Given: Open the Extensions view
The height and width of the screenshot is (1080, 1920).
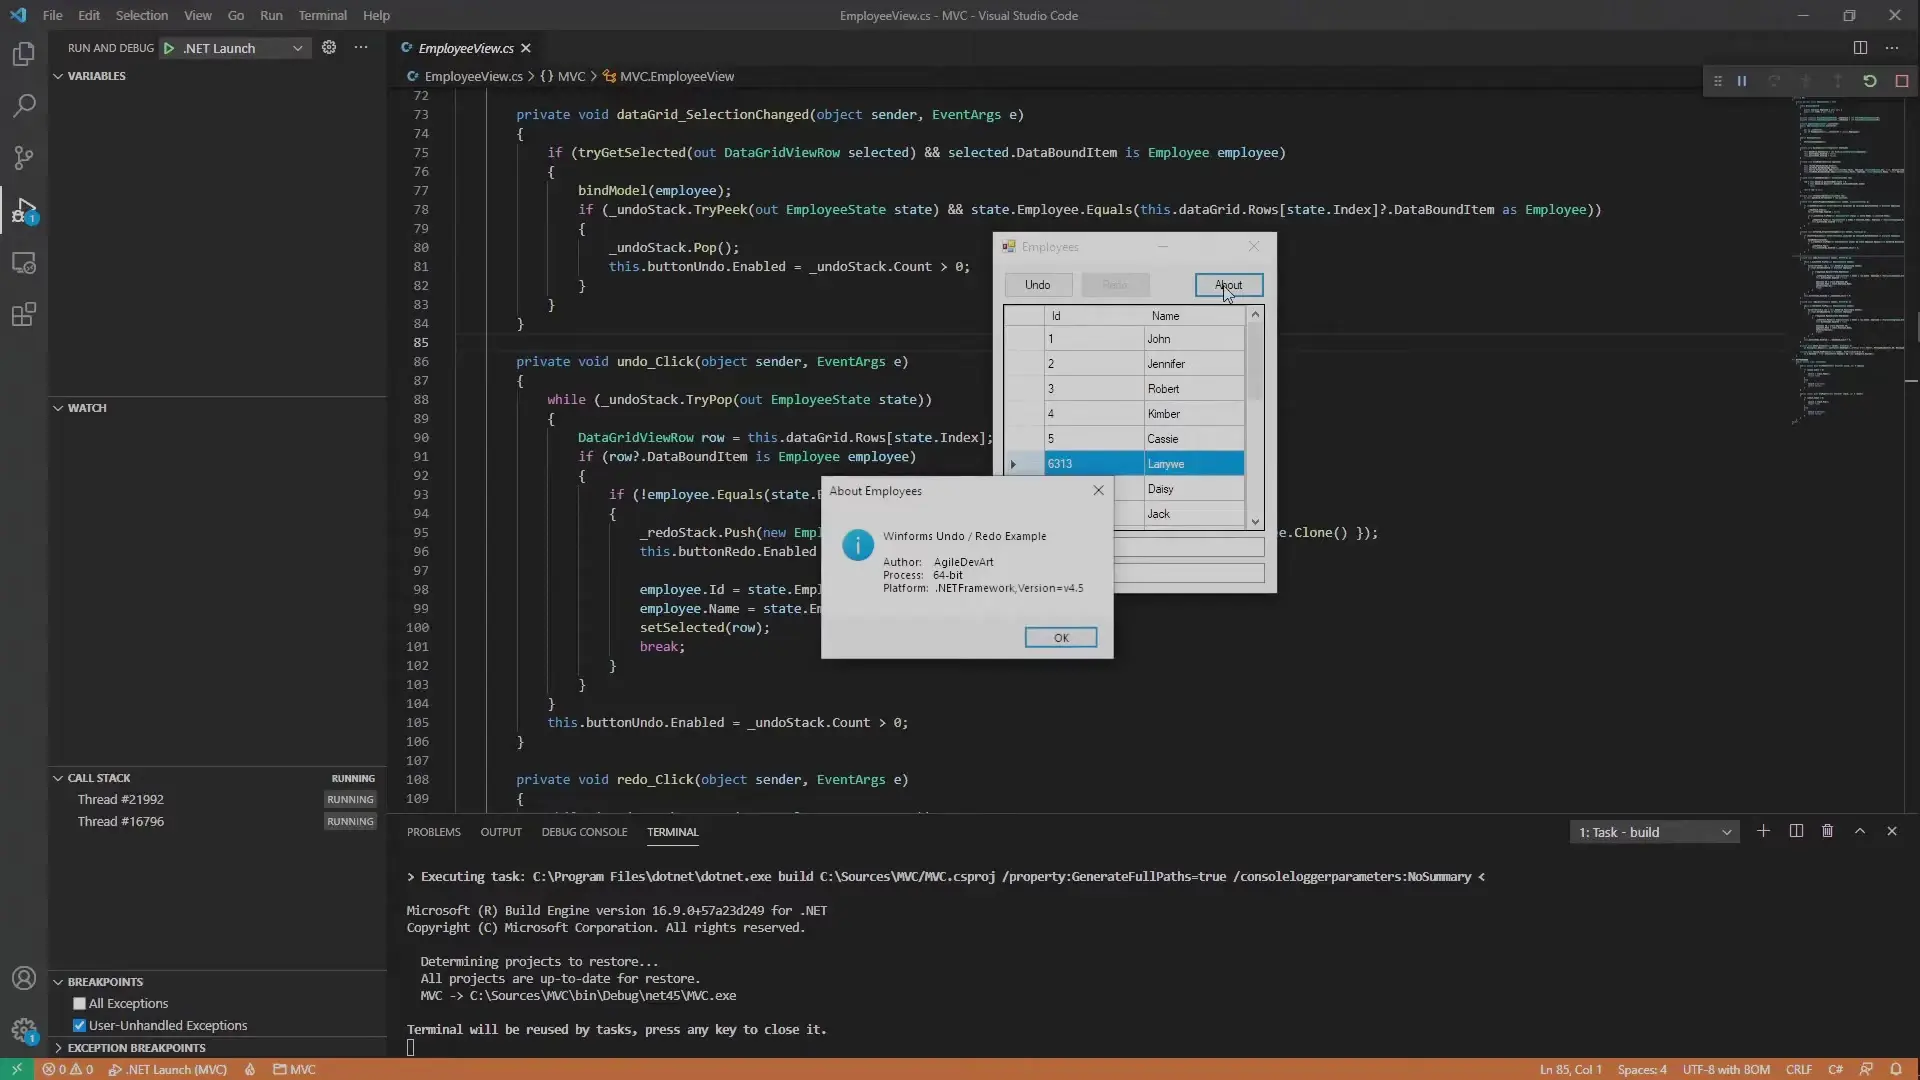Looking at the screenshot, I should click(x=24, y=315).
